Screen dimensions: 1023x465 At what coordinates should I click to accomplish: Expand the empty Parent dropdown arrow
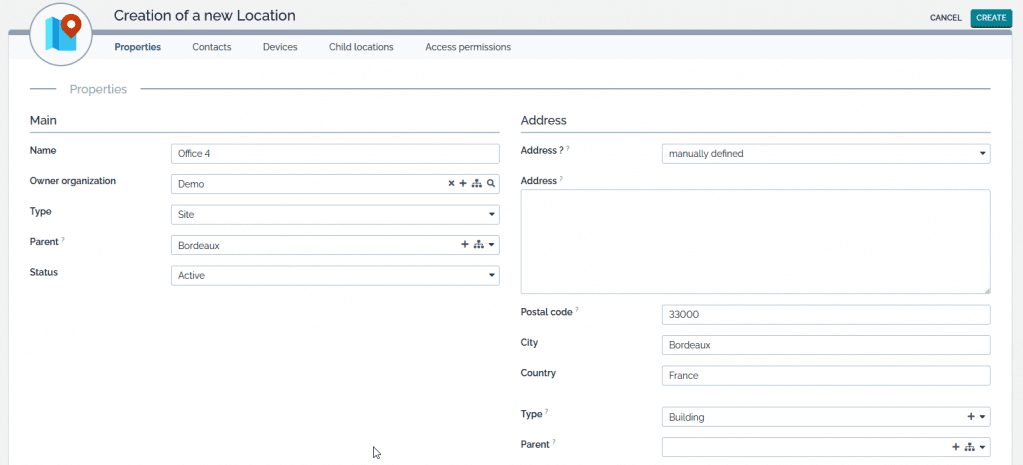983,448
